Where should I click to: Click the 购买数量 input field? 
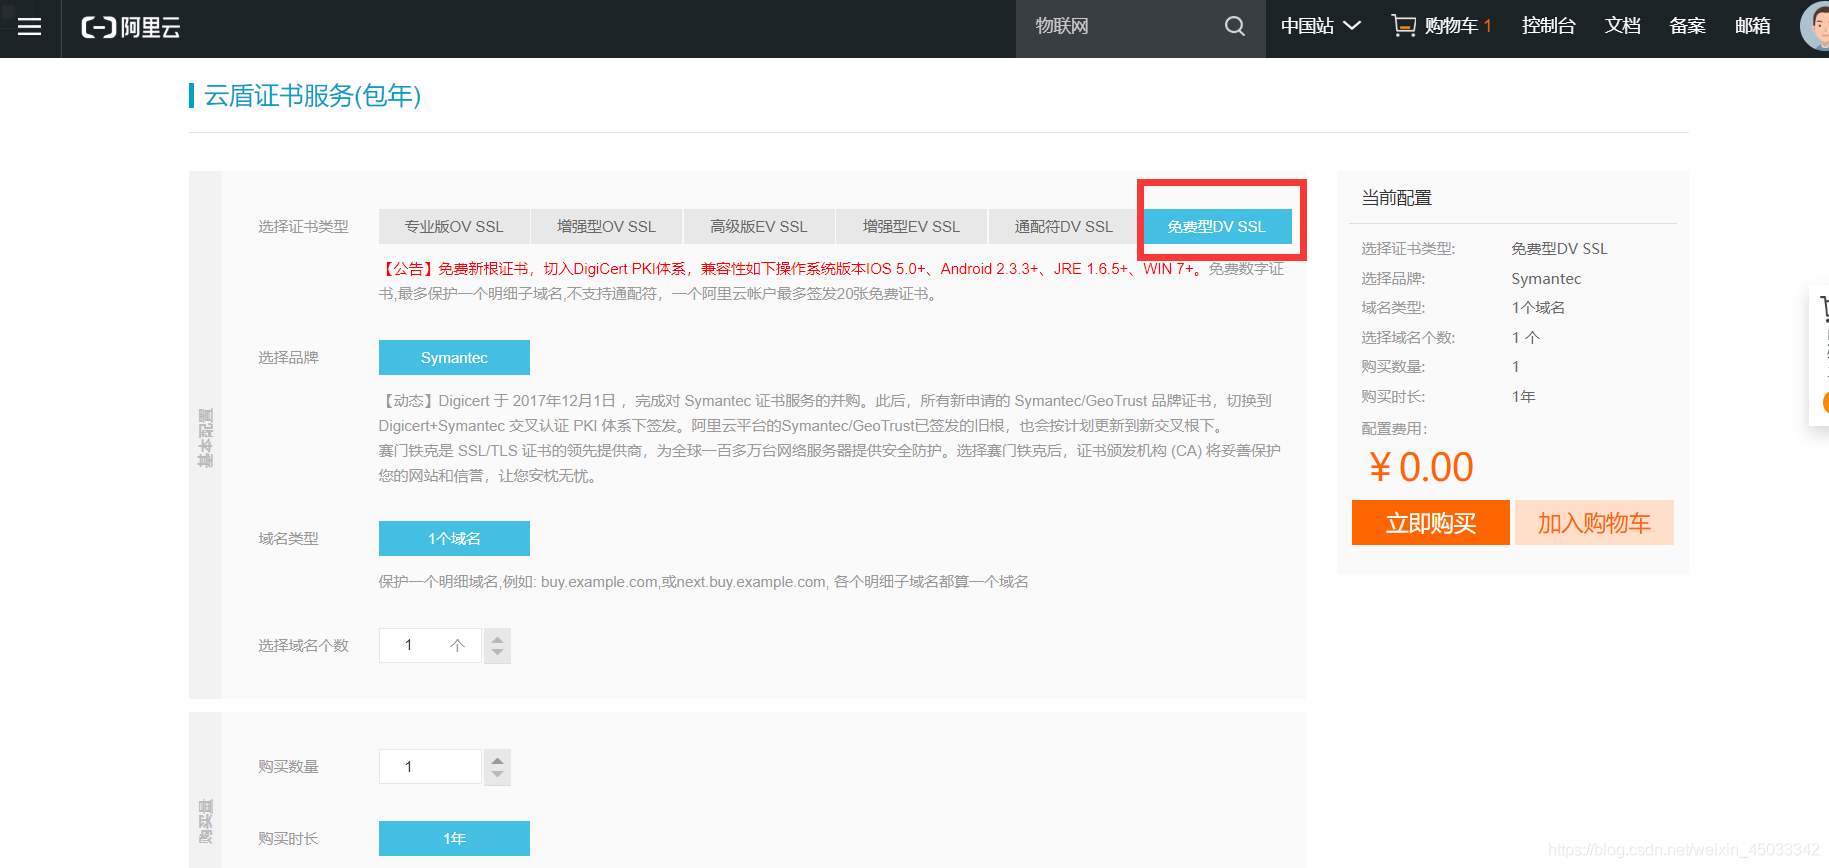430,767
